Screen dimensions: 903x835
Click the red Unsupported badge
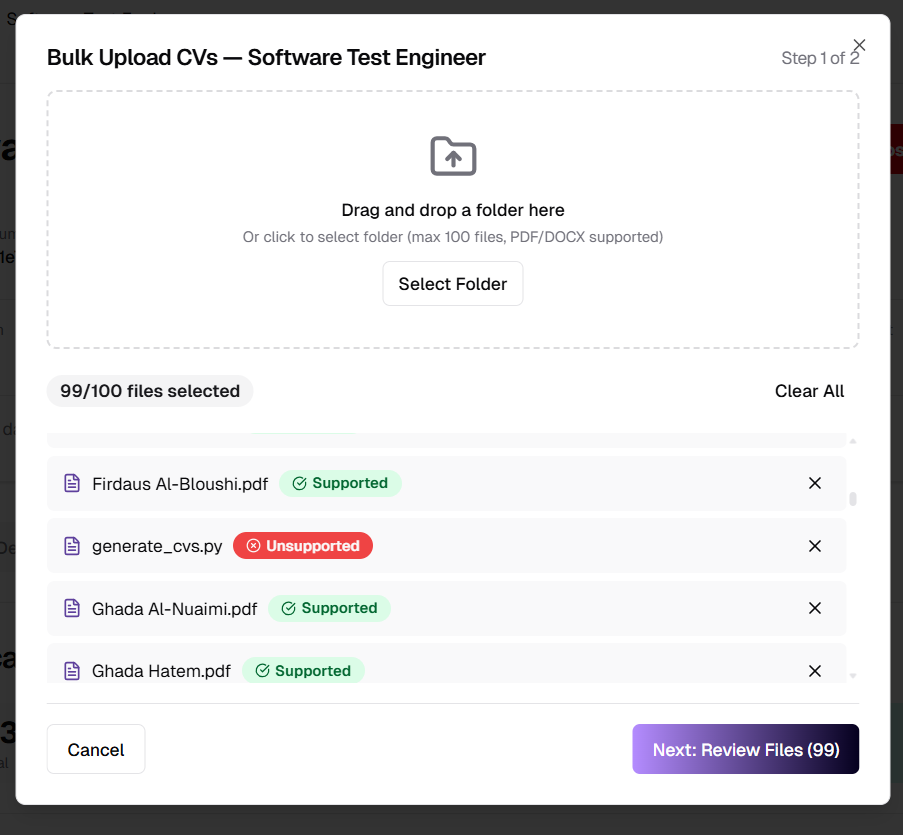pyautogui.click(x=303, y=546)
